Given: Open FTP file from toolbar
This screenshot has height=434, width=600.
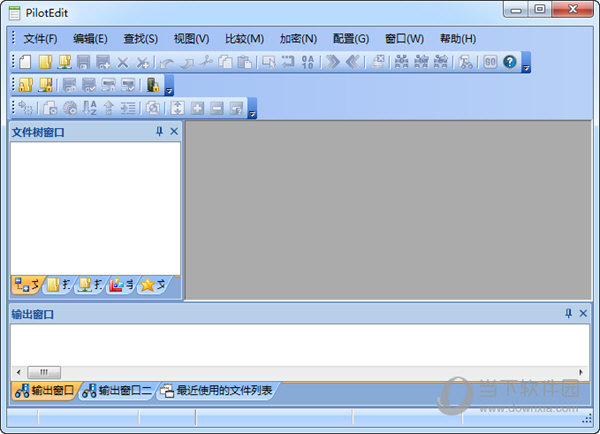Looking at the screenshot, I should [x=64, y=62].
